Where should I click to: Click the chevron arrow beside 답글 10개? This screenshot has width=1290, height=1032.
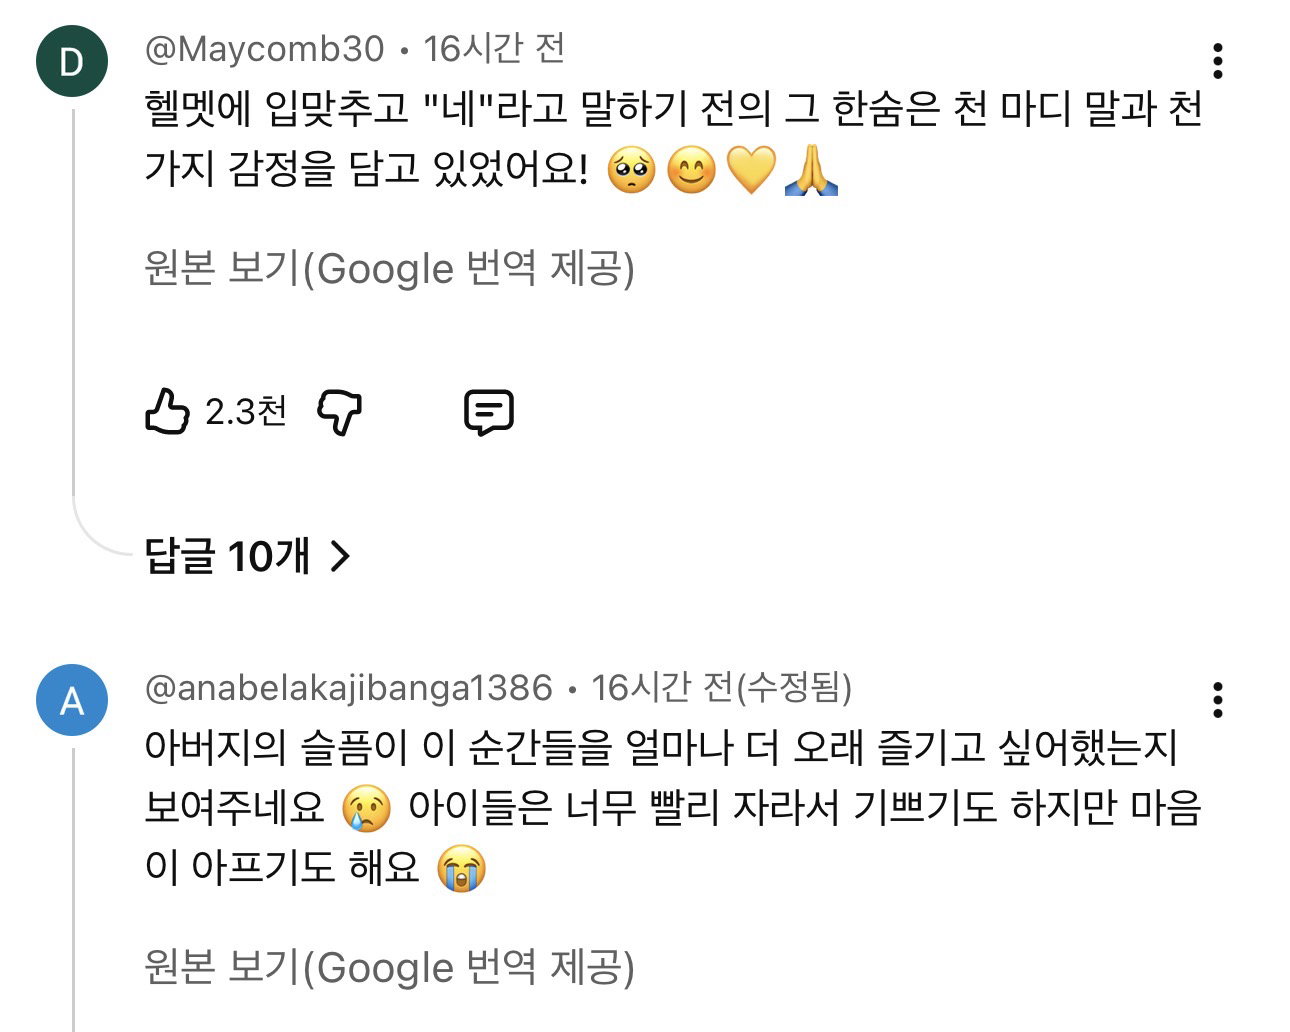click(340, 556)
